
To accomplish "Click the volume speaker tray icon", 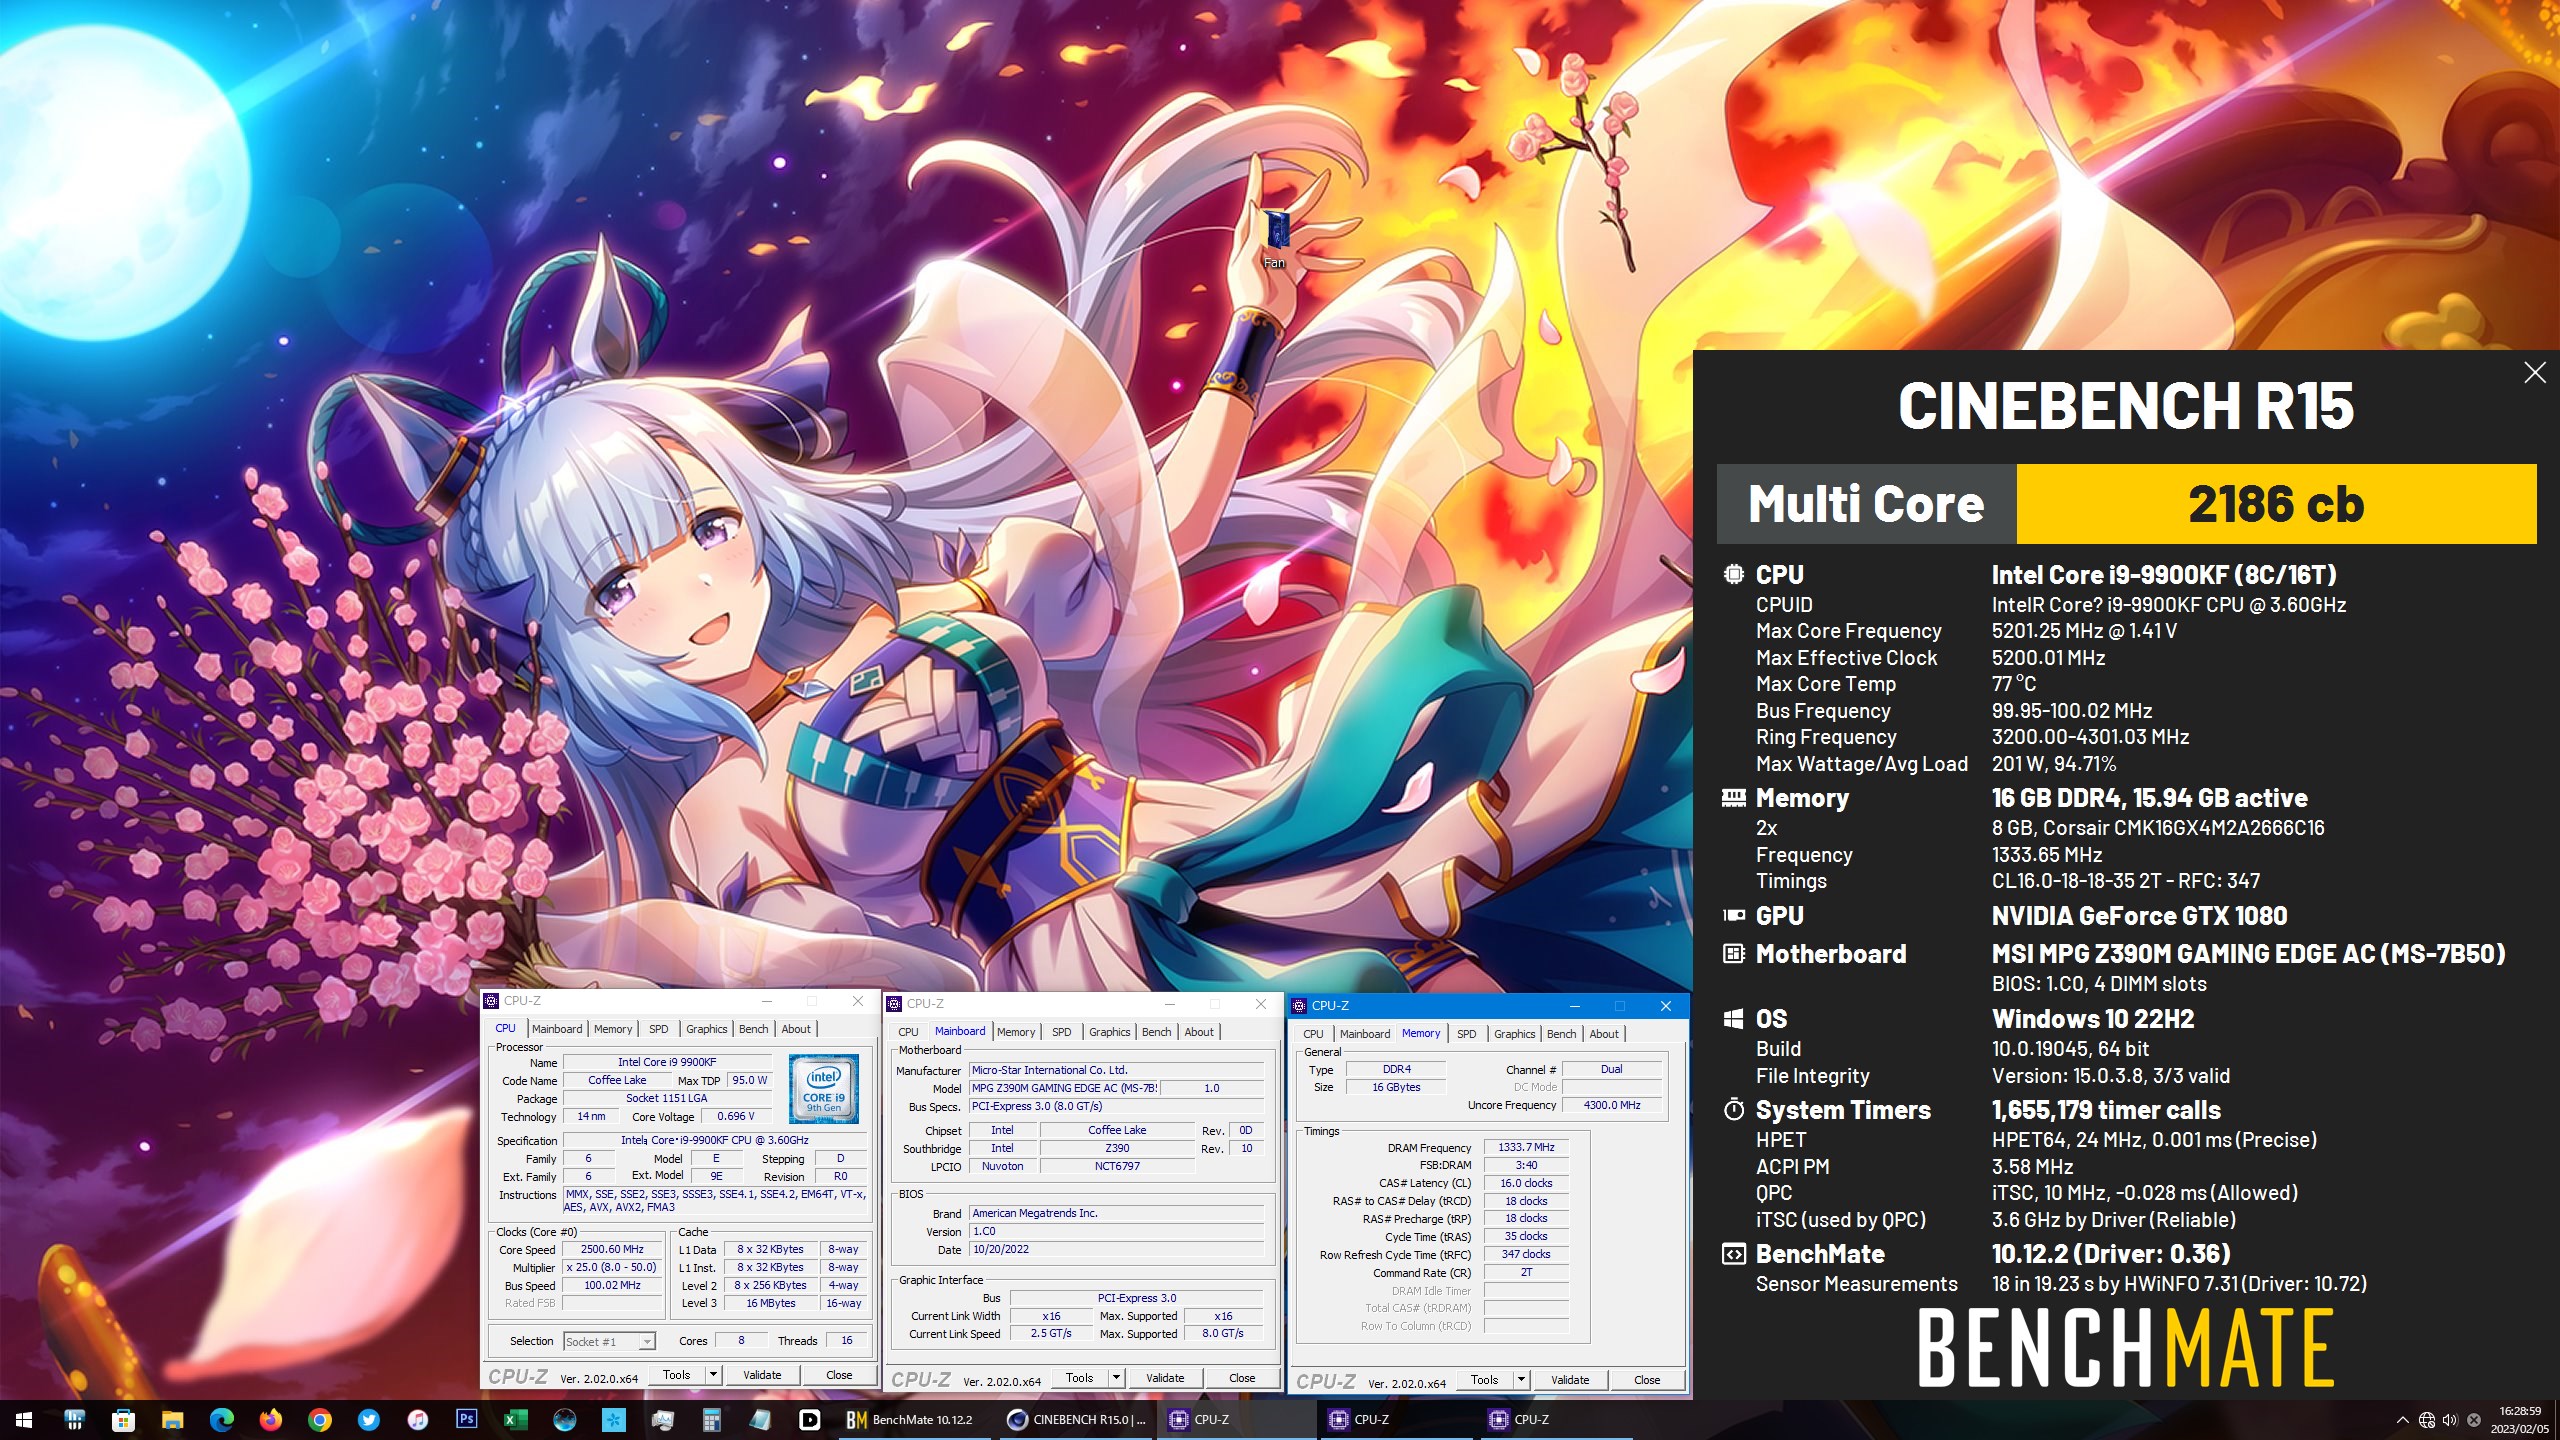I will (2450, 1420).
